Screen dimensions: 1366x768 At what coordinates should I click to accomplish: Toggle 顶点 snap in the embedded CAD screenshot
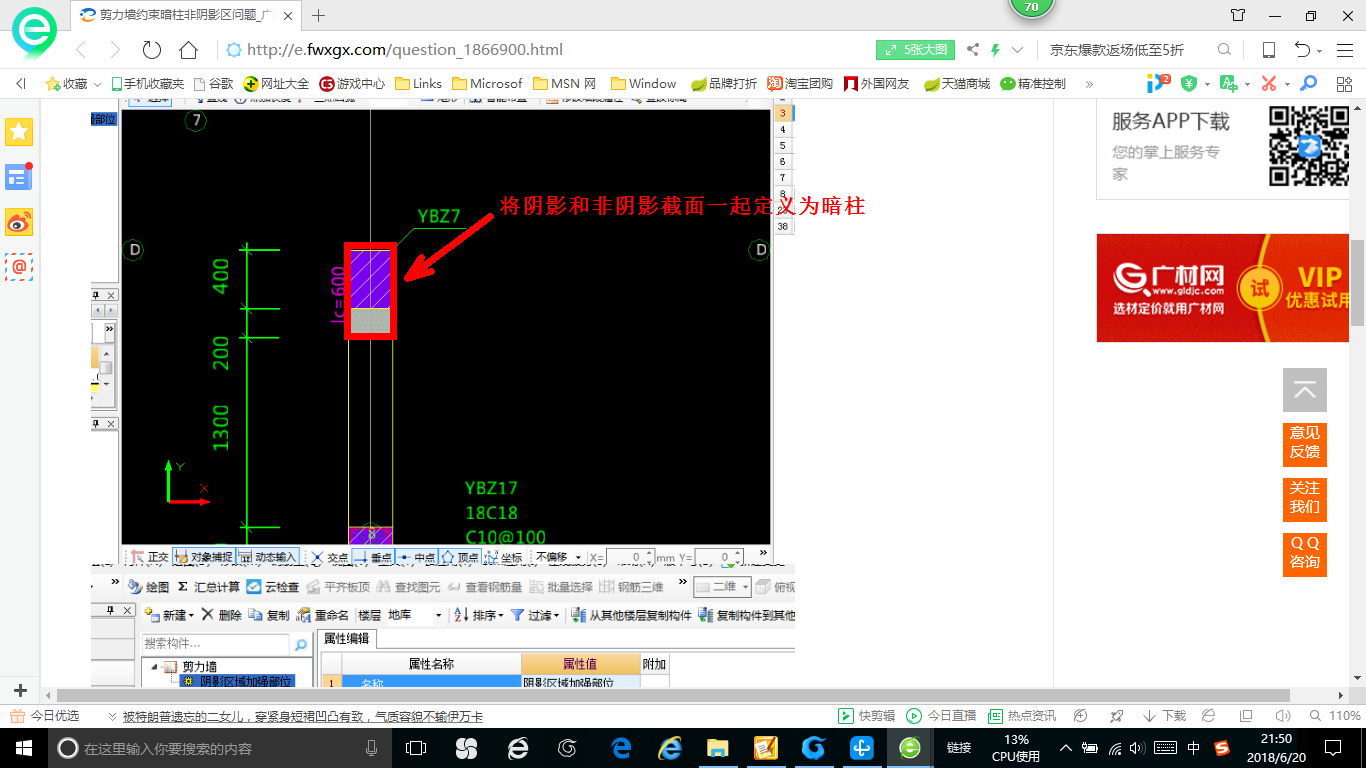(x=461, y=557)
